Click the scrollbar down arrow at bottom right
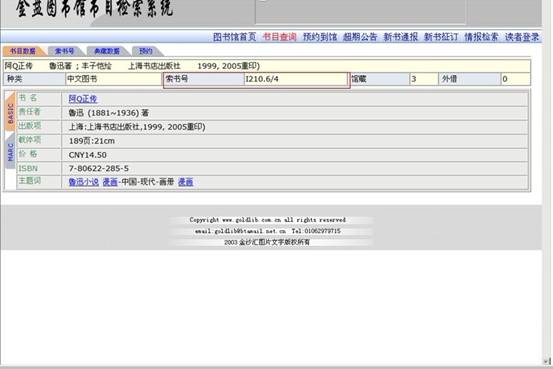Viewport: 553px width, 369px height. (x=547, y=361)
